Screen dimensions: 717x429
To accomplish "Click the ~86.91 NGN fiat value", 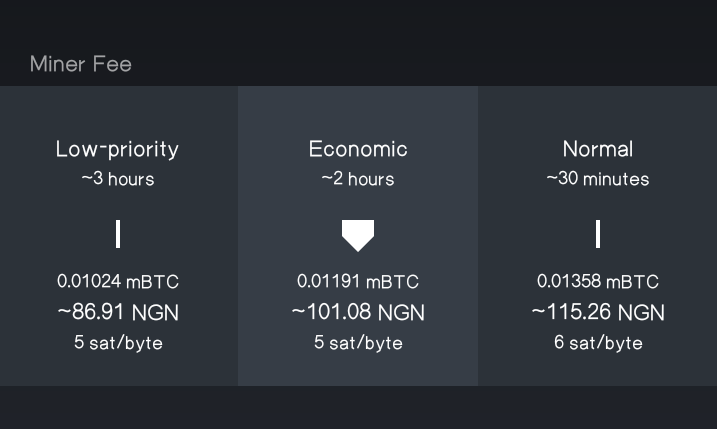I will click(x=118, y=312).
